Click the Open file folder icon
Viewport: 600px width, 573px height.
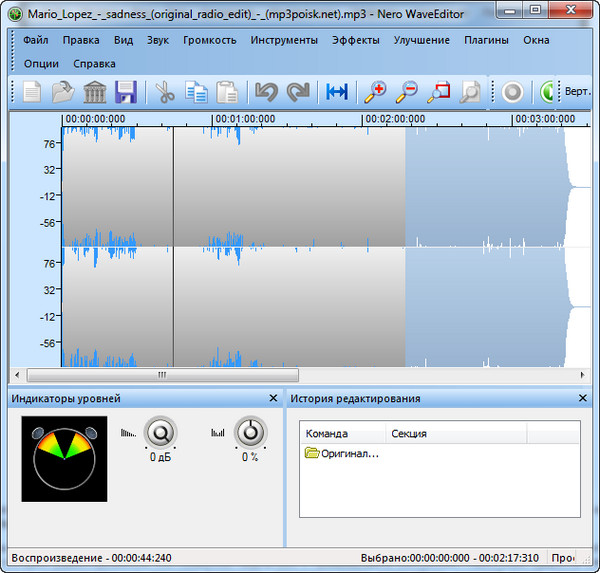(63, 93)
